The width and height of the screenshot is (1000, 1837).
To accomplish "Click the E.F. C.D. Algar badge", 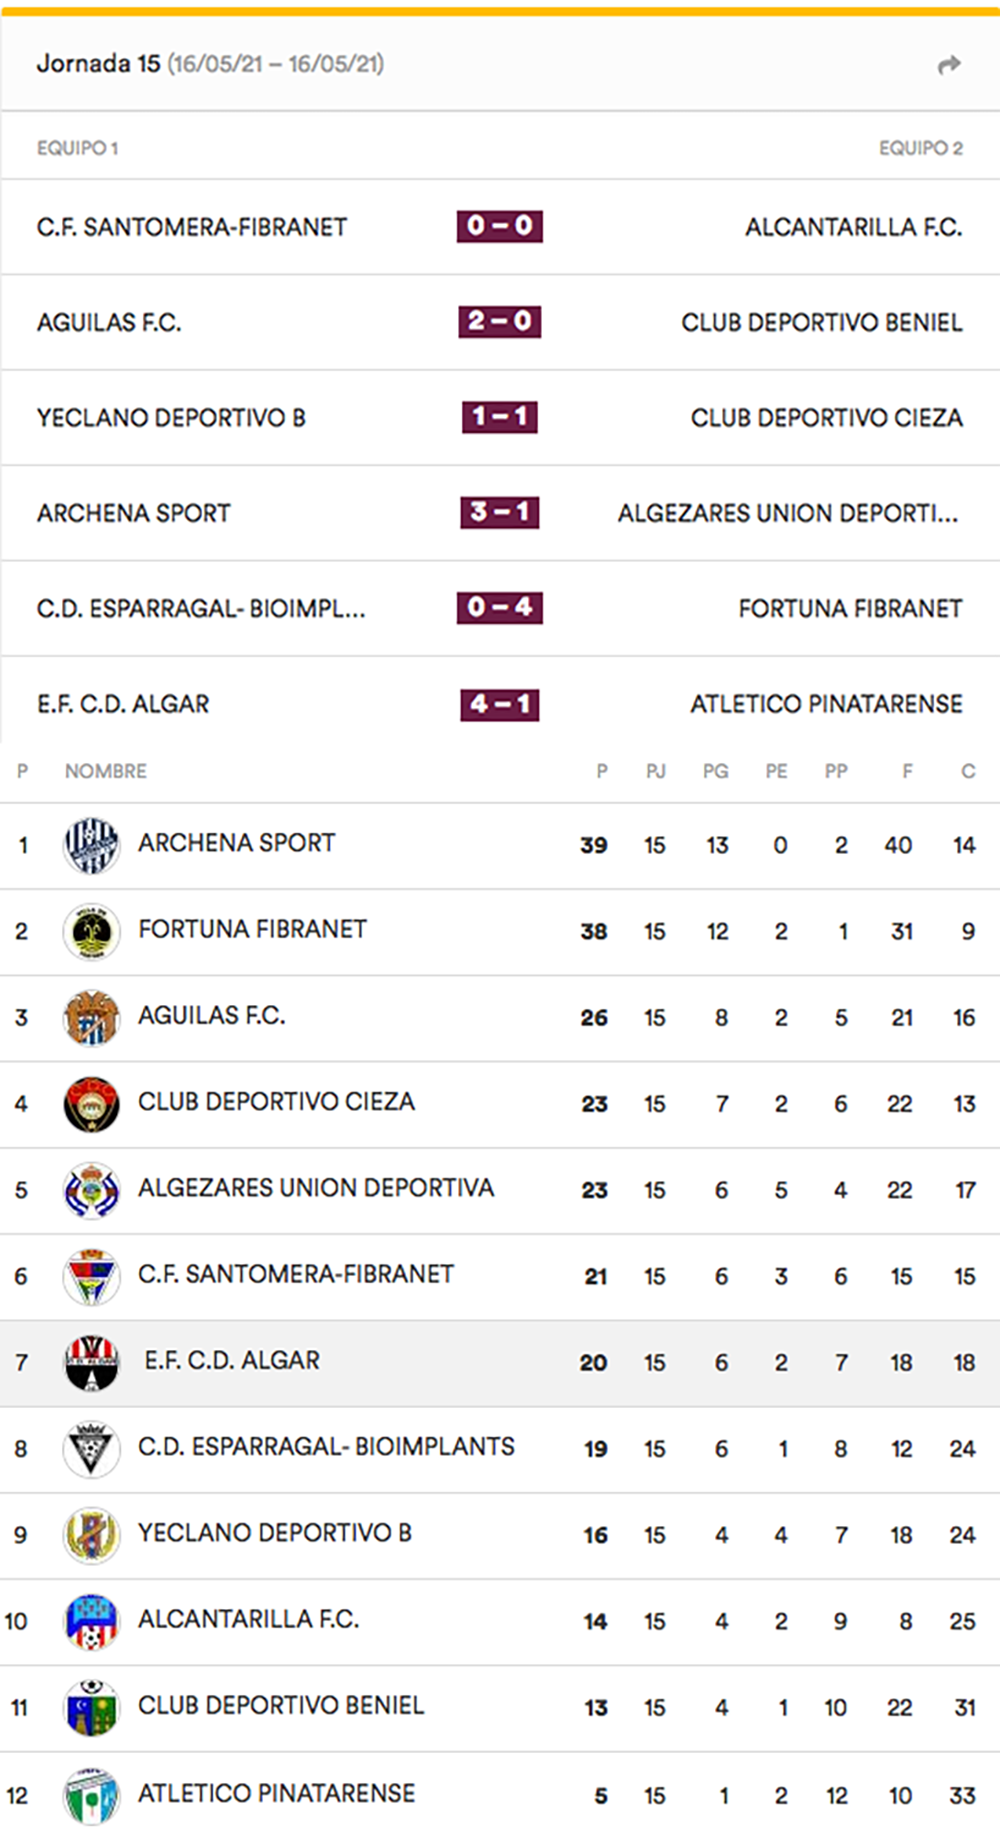I will coord(91,1363).
